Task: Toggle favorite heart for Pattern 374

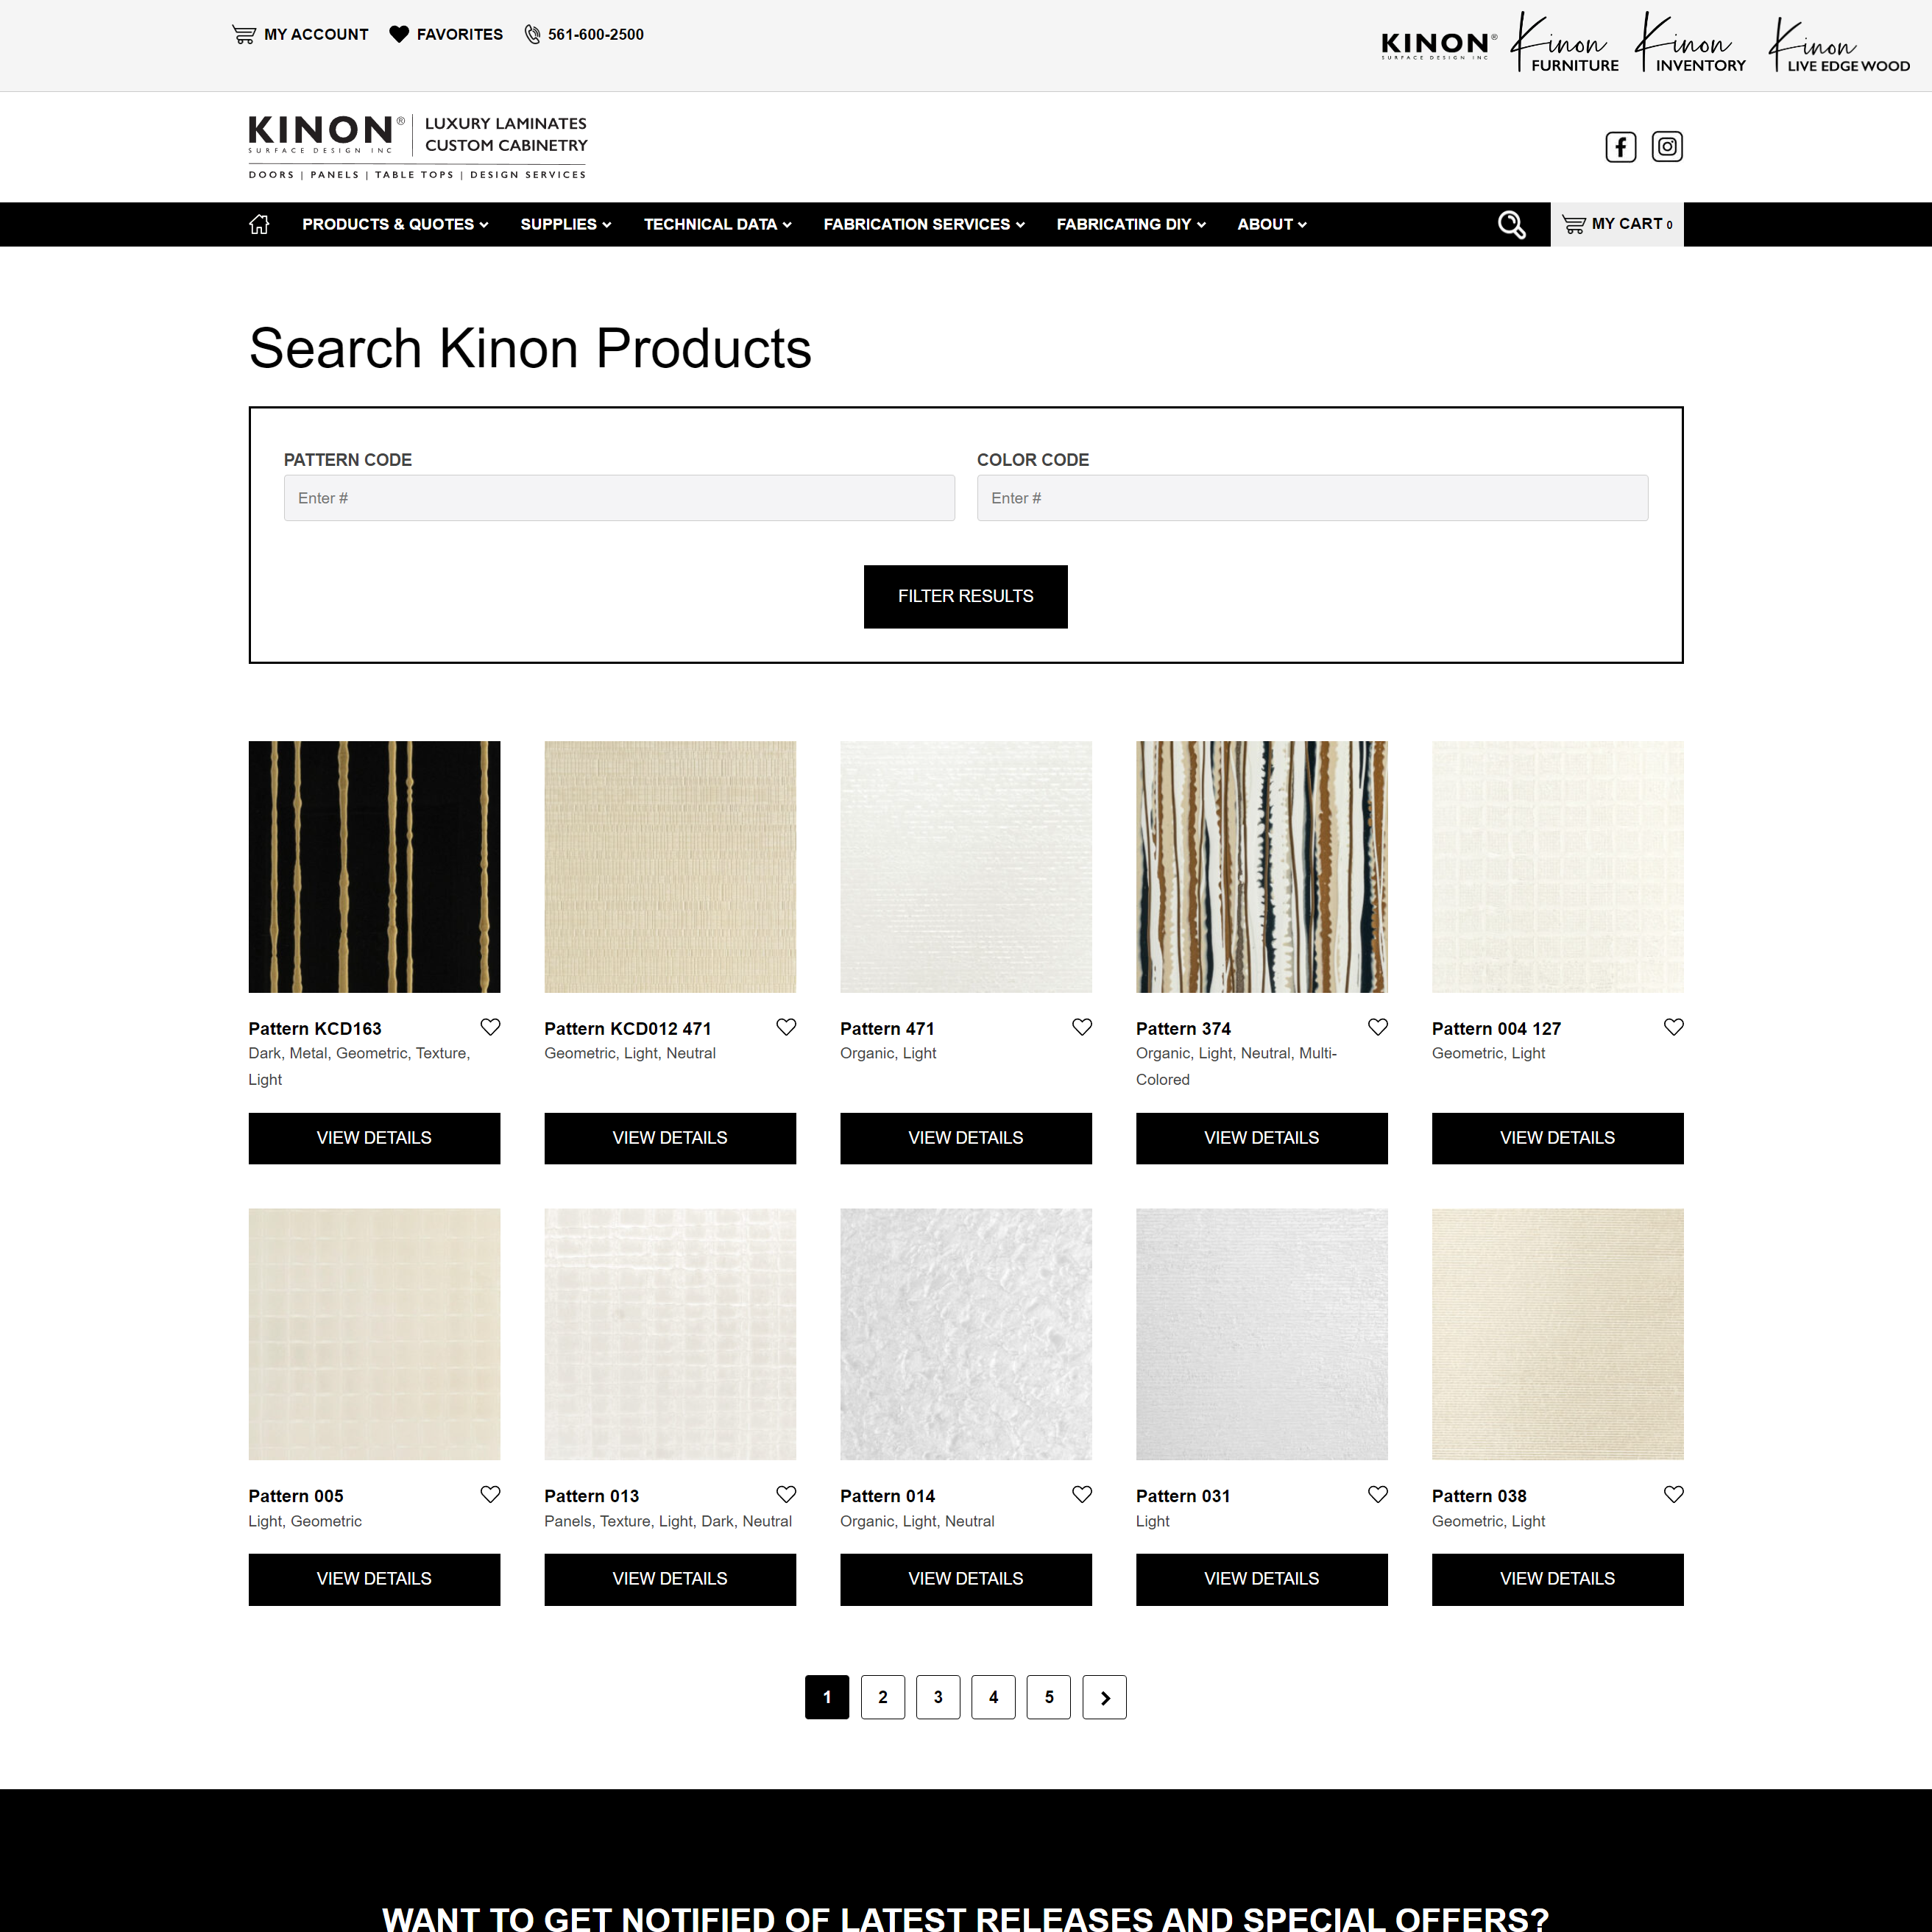Action: 1377,1027
